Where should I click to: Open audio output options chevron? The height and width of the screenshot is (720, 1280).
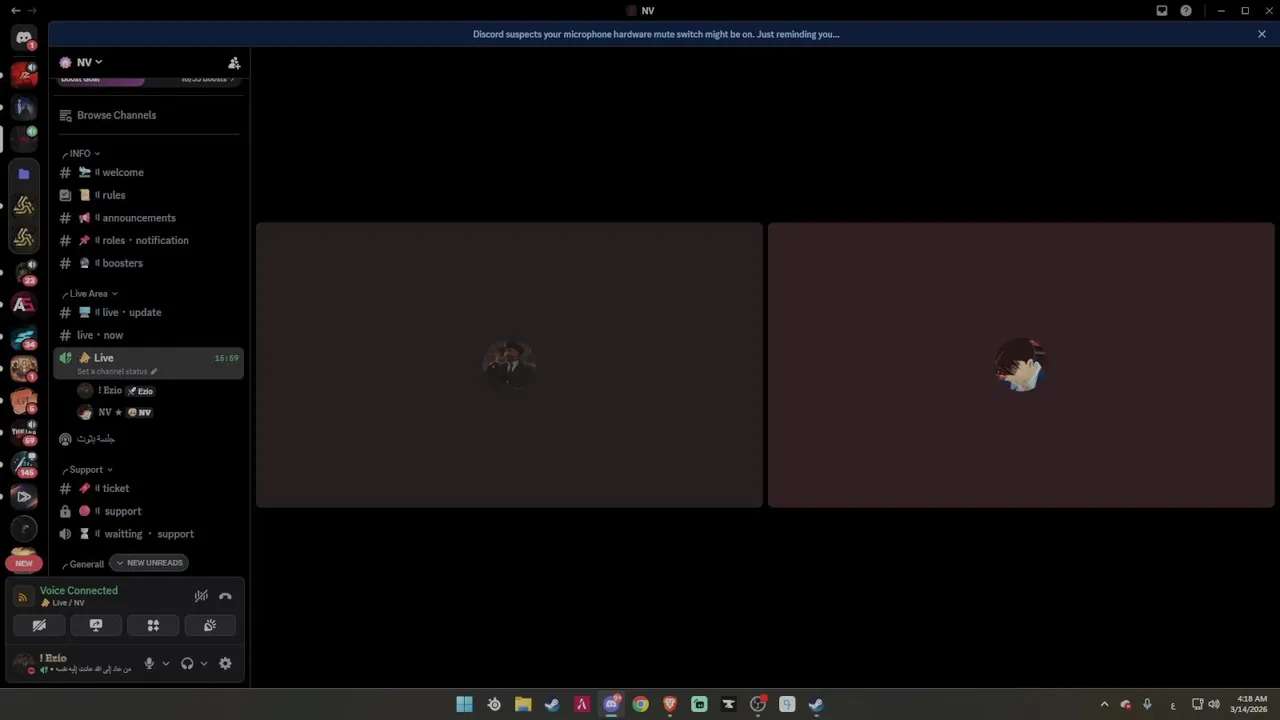pos(204,663)
